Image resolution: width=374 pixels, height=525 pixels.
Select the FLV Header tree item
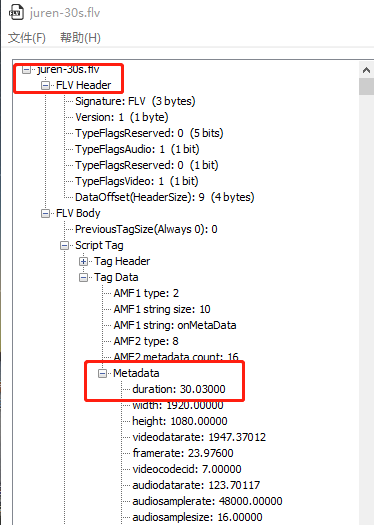point(83,85)
